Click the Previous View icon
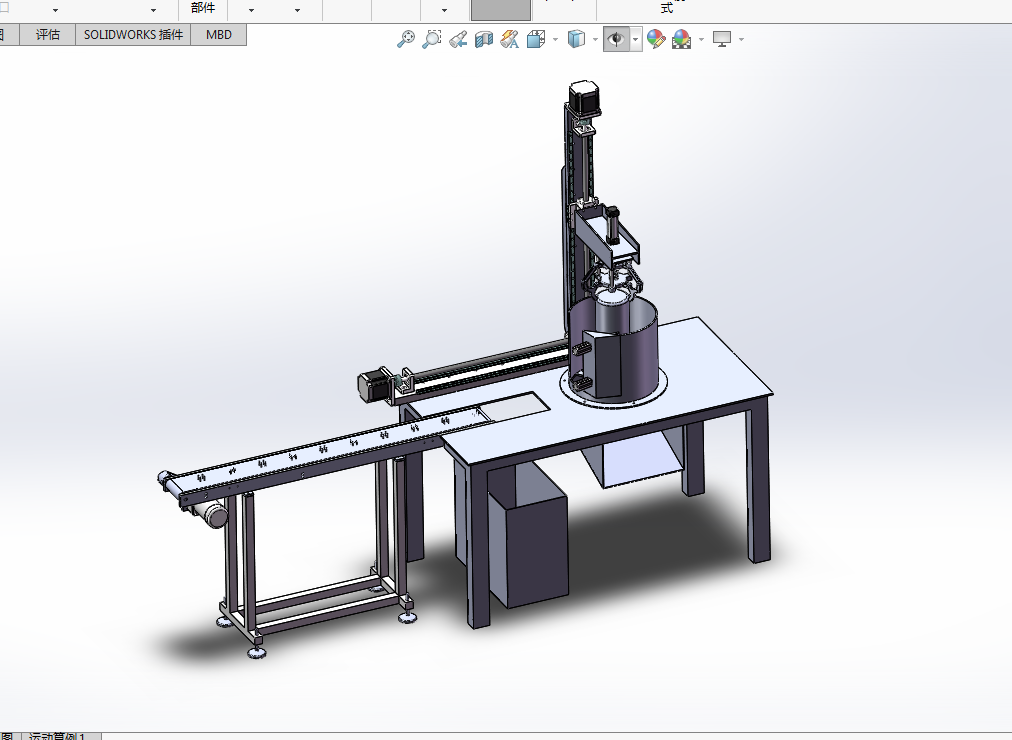Viewport: 1012px width, 740px height. 458,39
